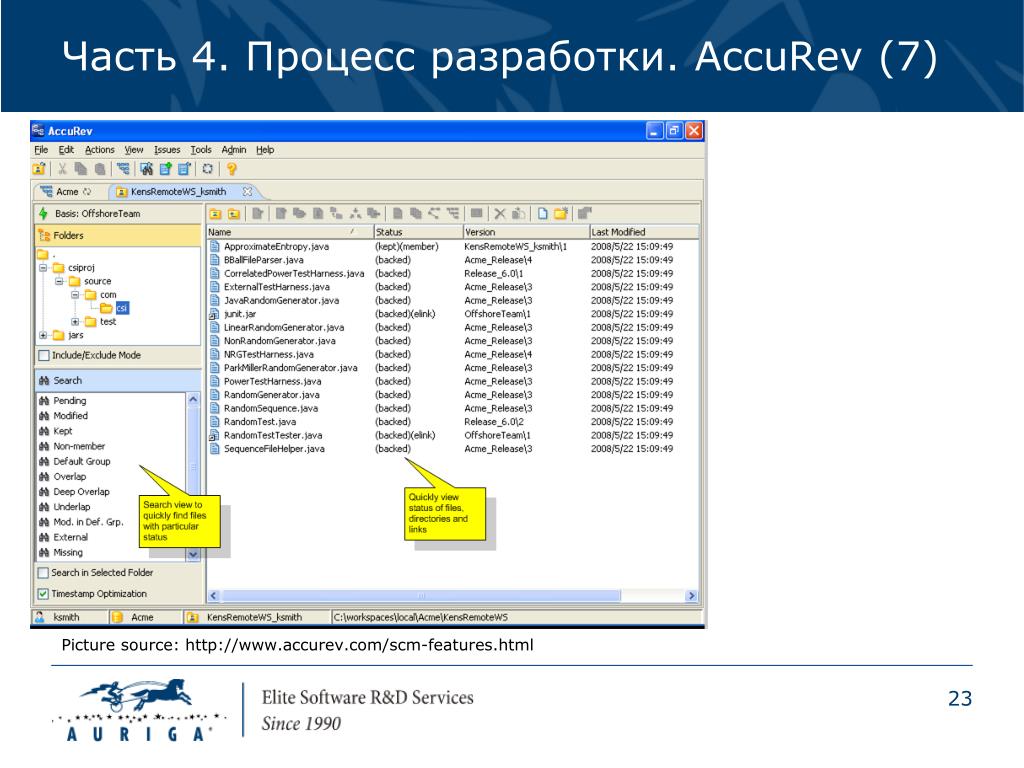Click the last icon in the file toolbar
1024x768 pixels.
pyautogui.click(x=584, y=214)
